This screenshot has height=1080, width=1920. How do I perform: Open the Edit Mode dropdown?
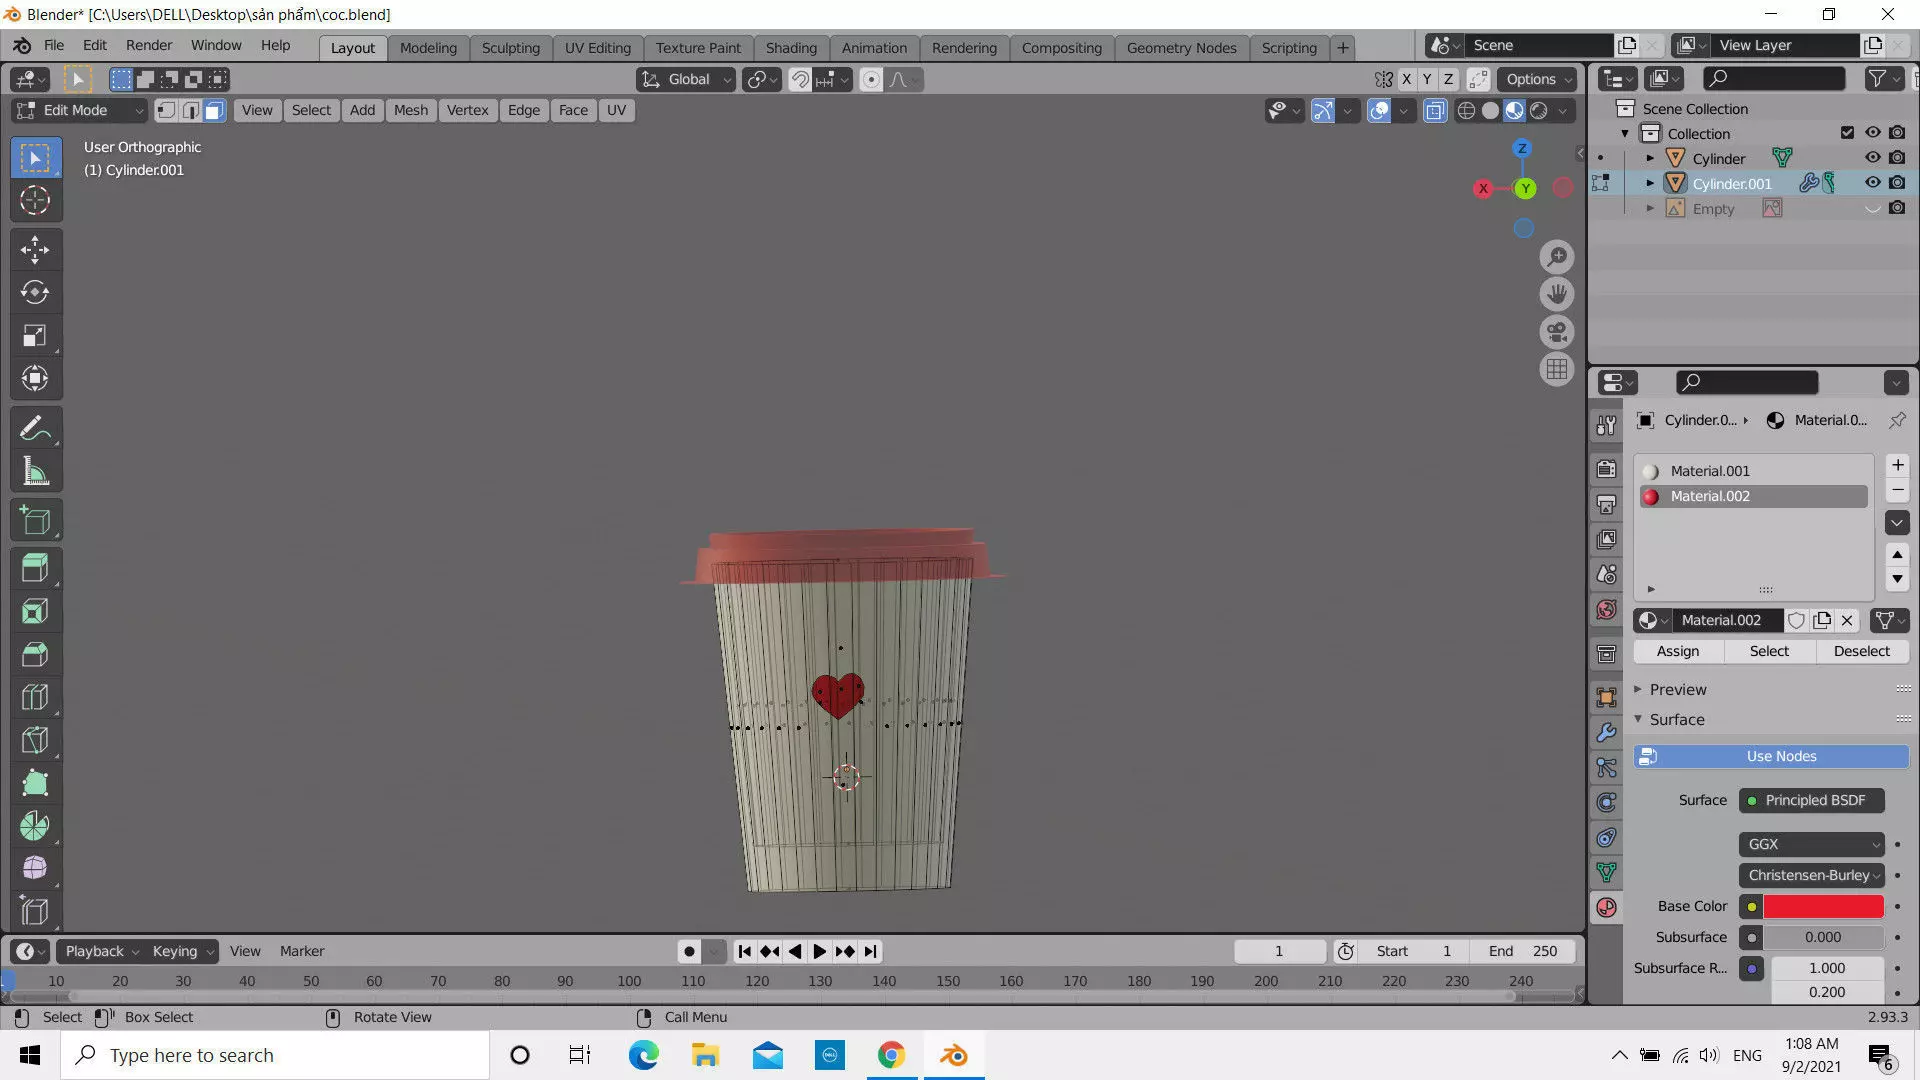point(80,110)
